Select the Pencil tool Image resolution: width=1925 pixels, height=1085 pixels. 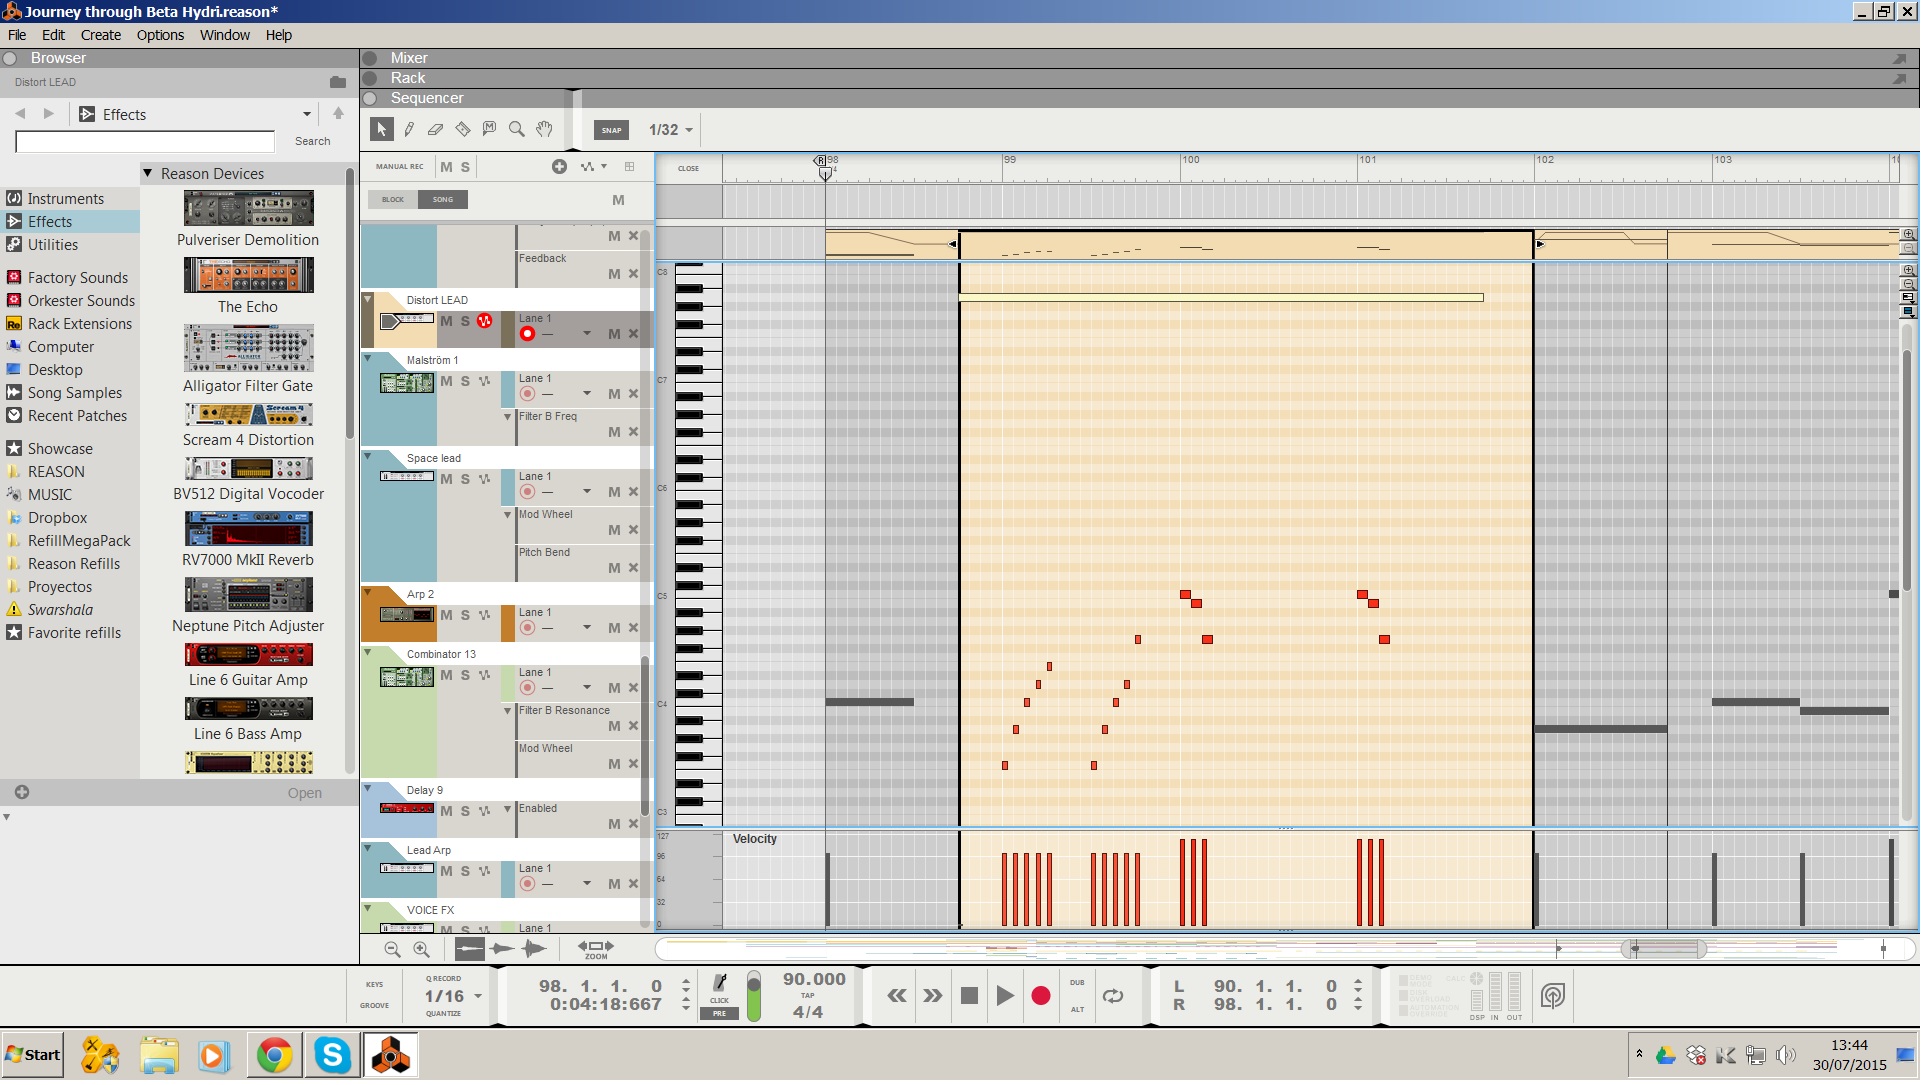click(x=409, y=129)
